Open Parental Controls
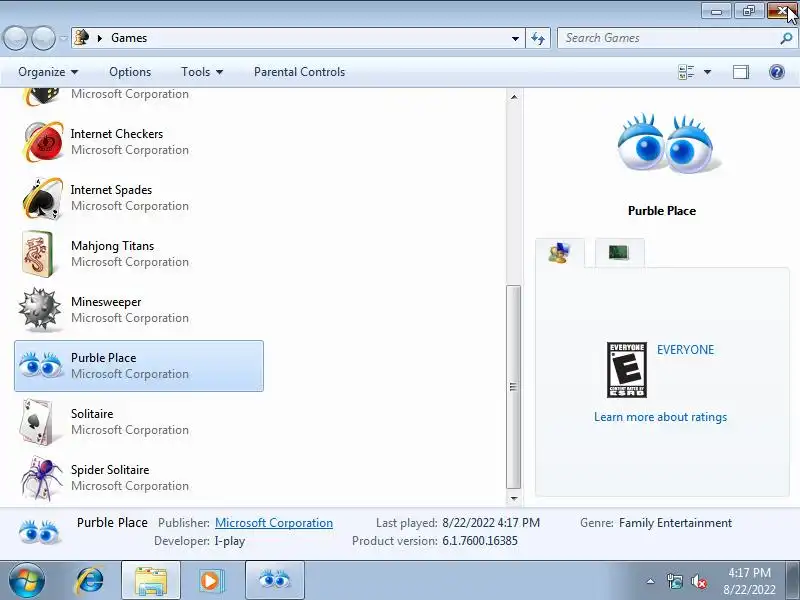The image size is (800, 600). tap(299, 72)
